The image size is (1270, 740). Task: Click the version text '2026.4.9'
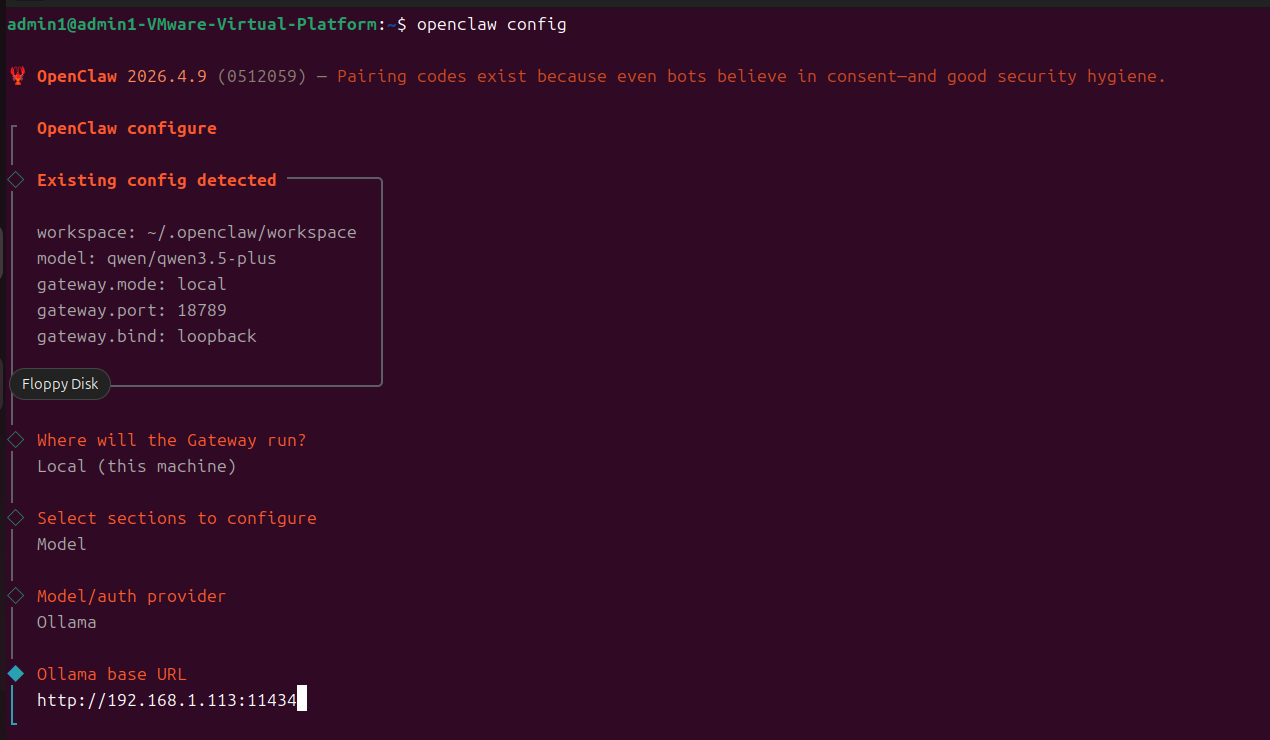[x=167, y=76]
